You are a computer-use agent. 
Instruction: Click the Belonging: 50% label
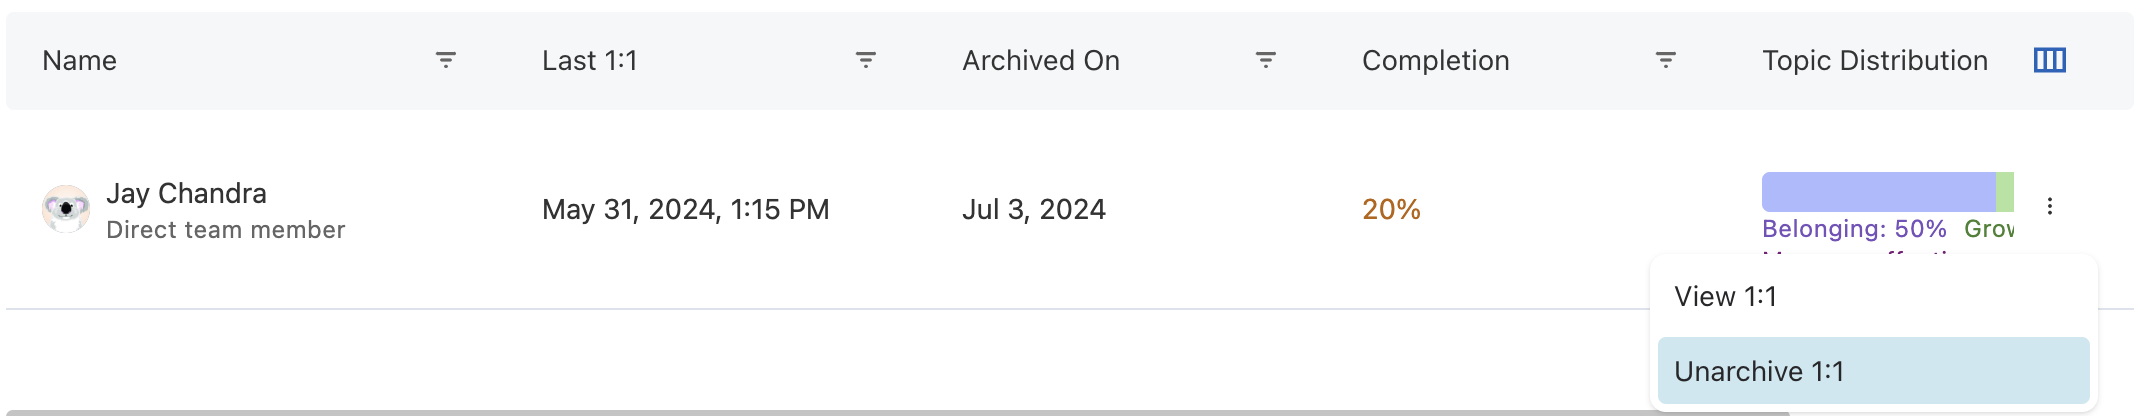coord(1854,229)
